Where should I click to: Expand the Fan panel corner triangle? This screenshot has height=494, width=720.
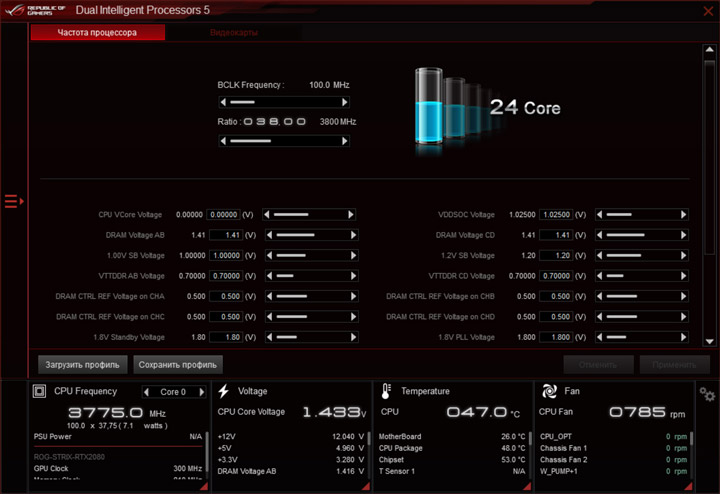click(x=688, y=486)
